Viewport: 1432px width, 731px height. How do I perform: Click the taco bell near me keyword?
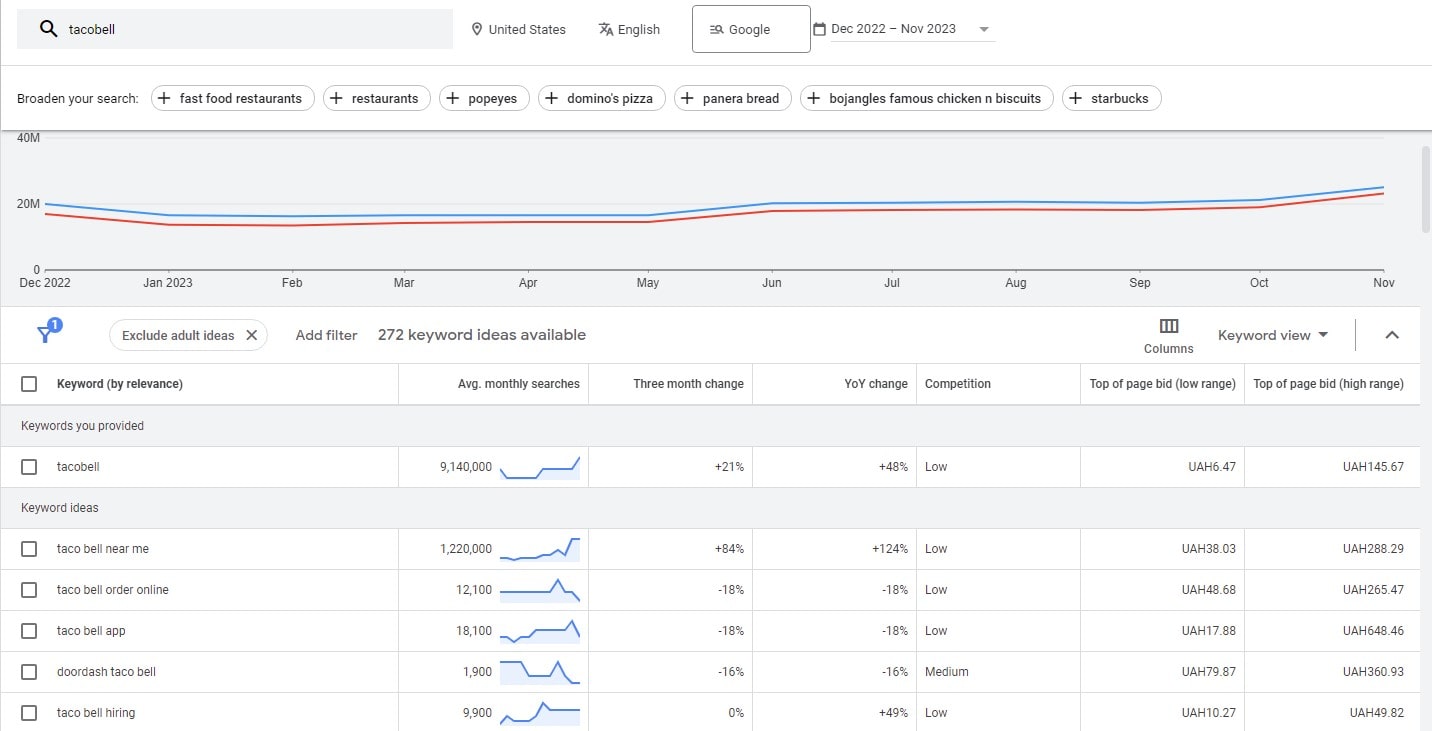click(103, 549)
